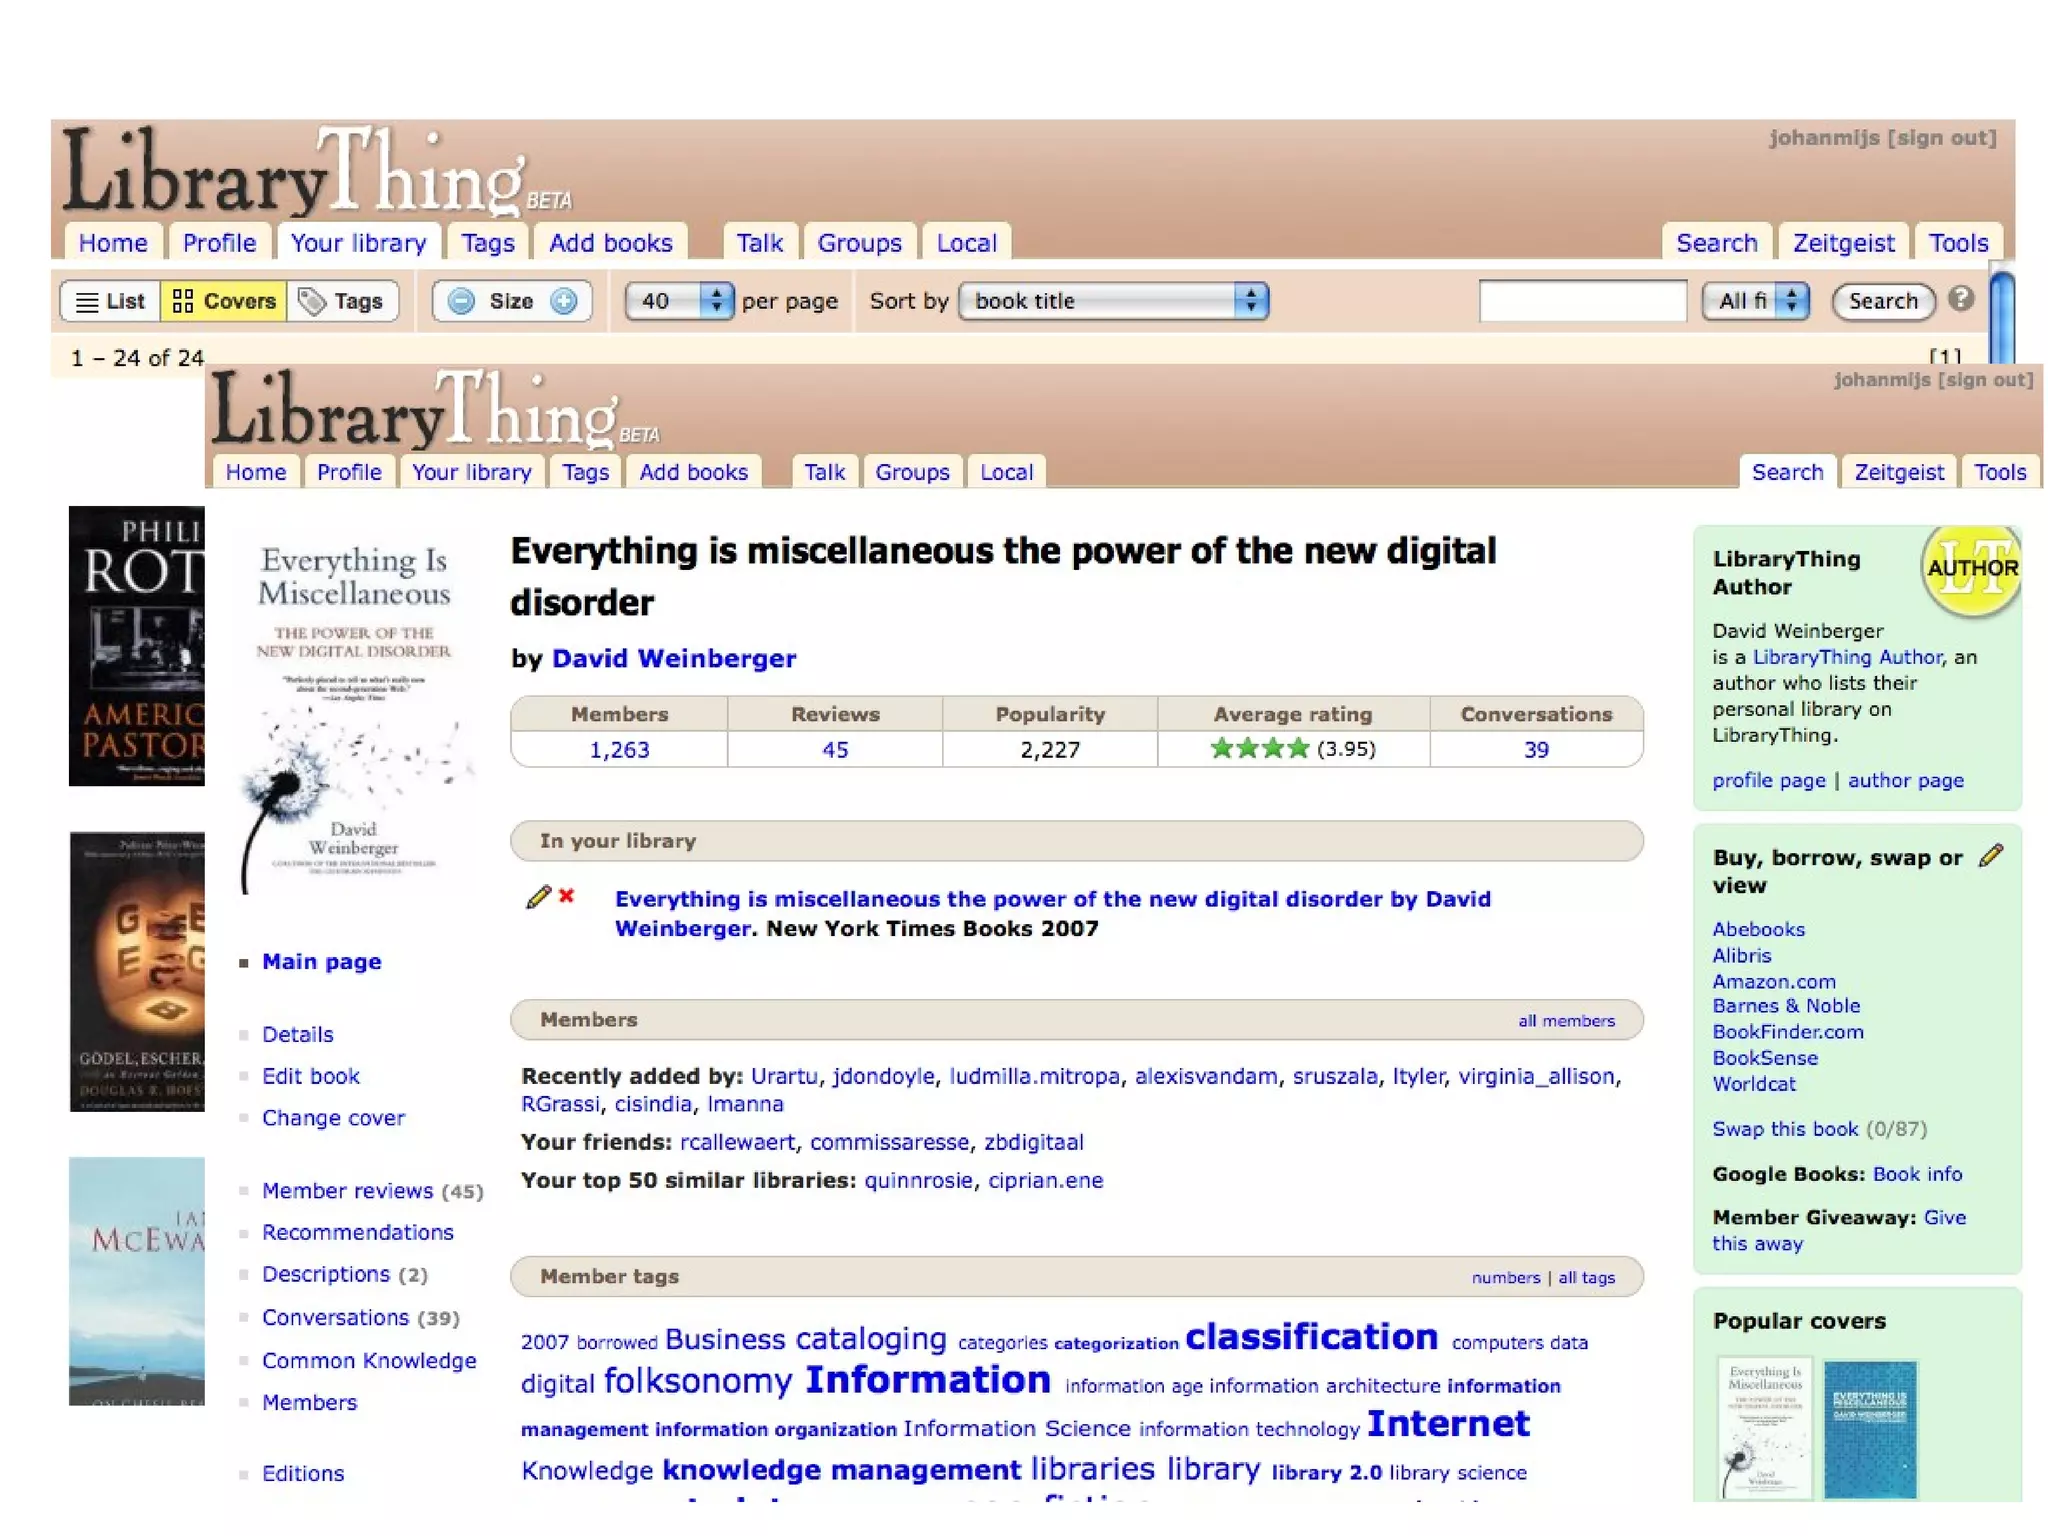This screenshot has width=2048, height=1536.
Task: Switch to List view
Action: point(110,301)
